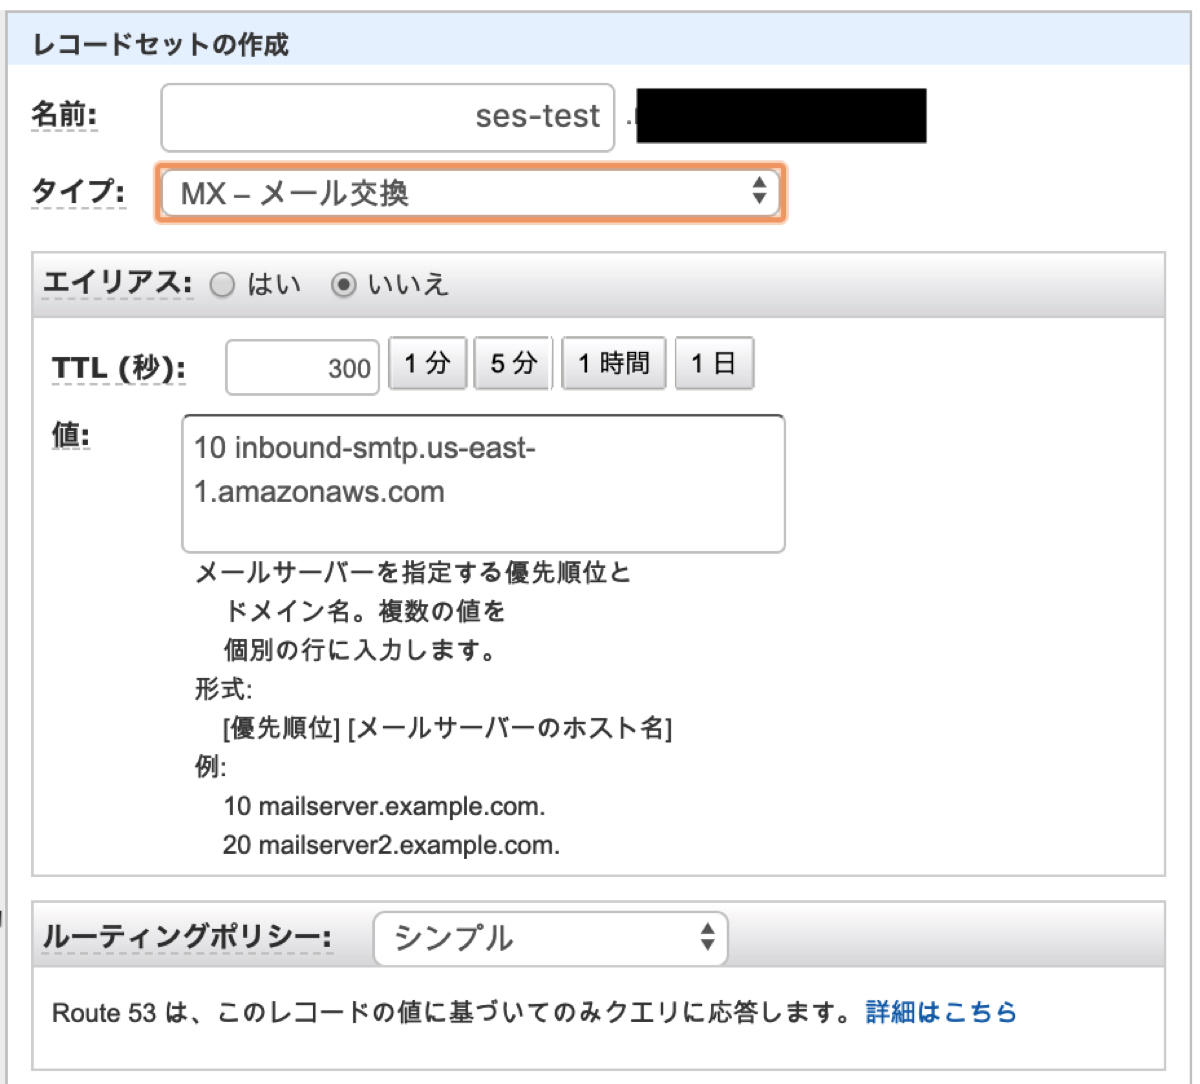Viewport: 1200px width, 1084px height.
Task: Click the TTL input field showing 300
Action: [302, 368]
